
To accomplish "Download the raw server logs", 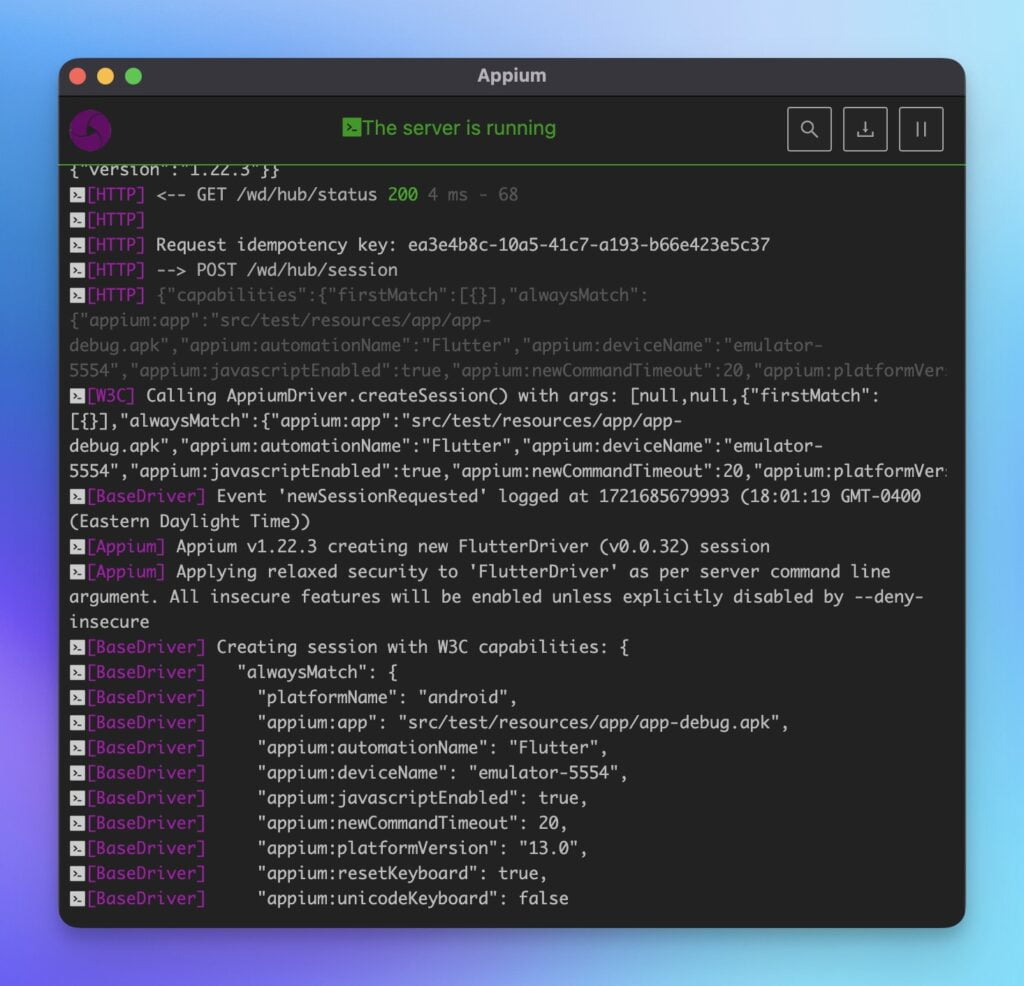I will click(865, 129).
